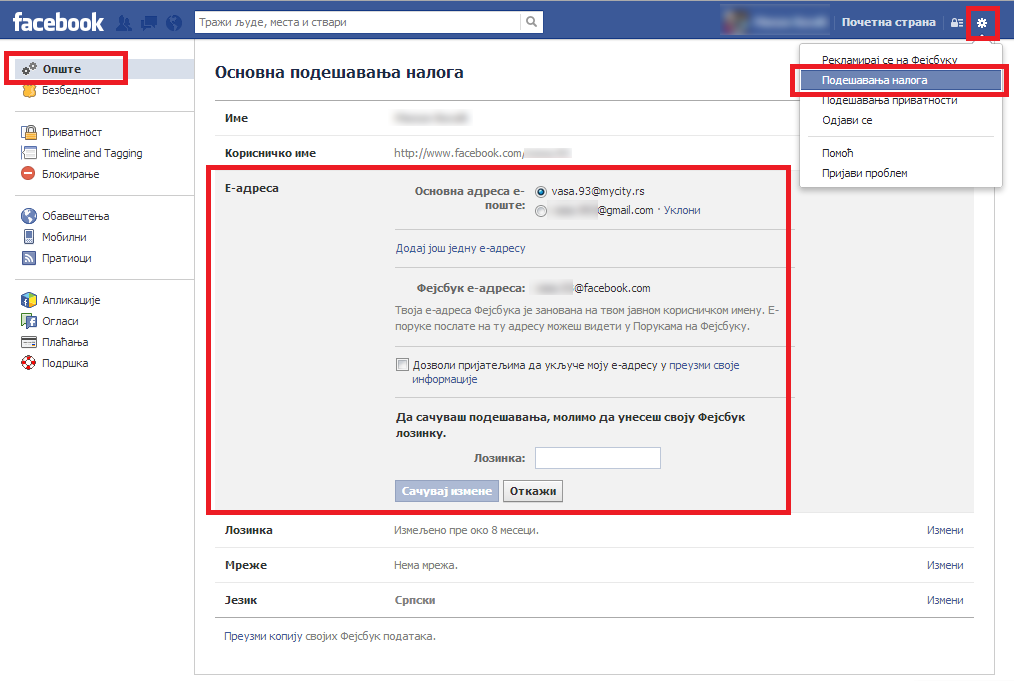Click the Мобилни phone icon
Screen dimensions: 1014x681
[x=28, y=237]
